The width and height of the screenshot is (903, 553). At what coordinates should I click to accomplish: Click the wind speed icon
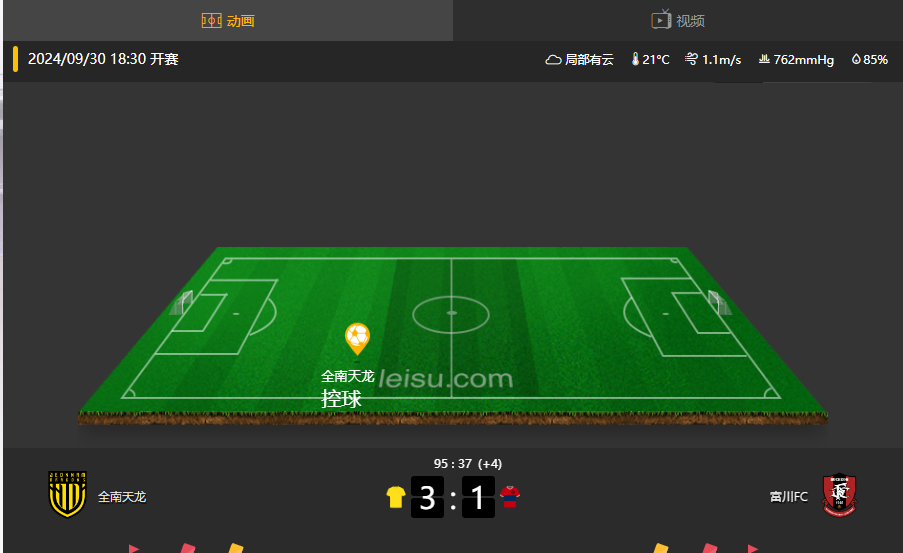[x=691, y=59]
